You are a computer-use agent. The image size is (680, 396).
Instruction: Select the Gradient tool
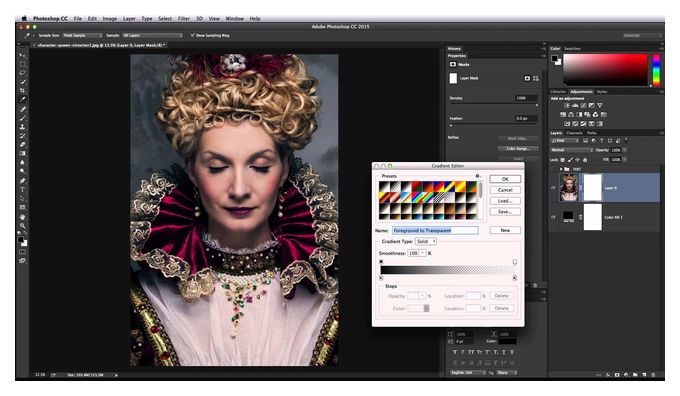(22, 153)
